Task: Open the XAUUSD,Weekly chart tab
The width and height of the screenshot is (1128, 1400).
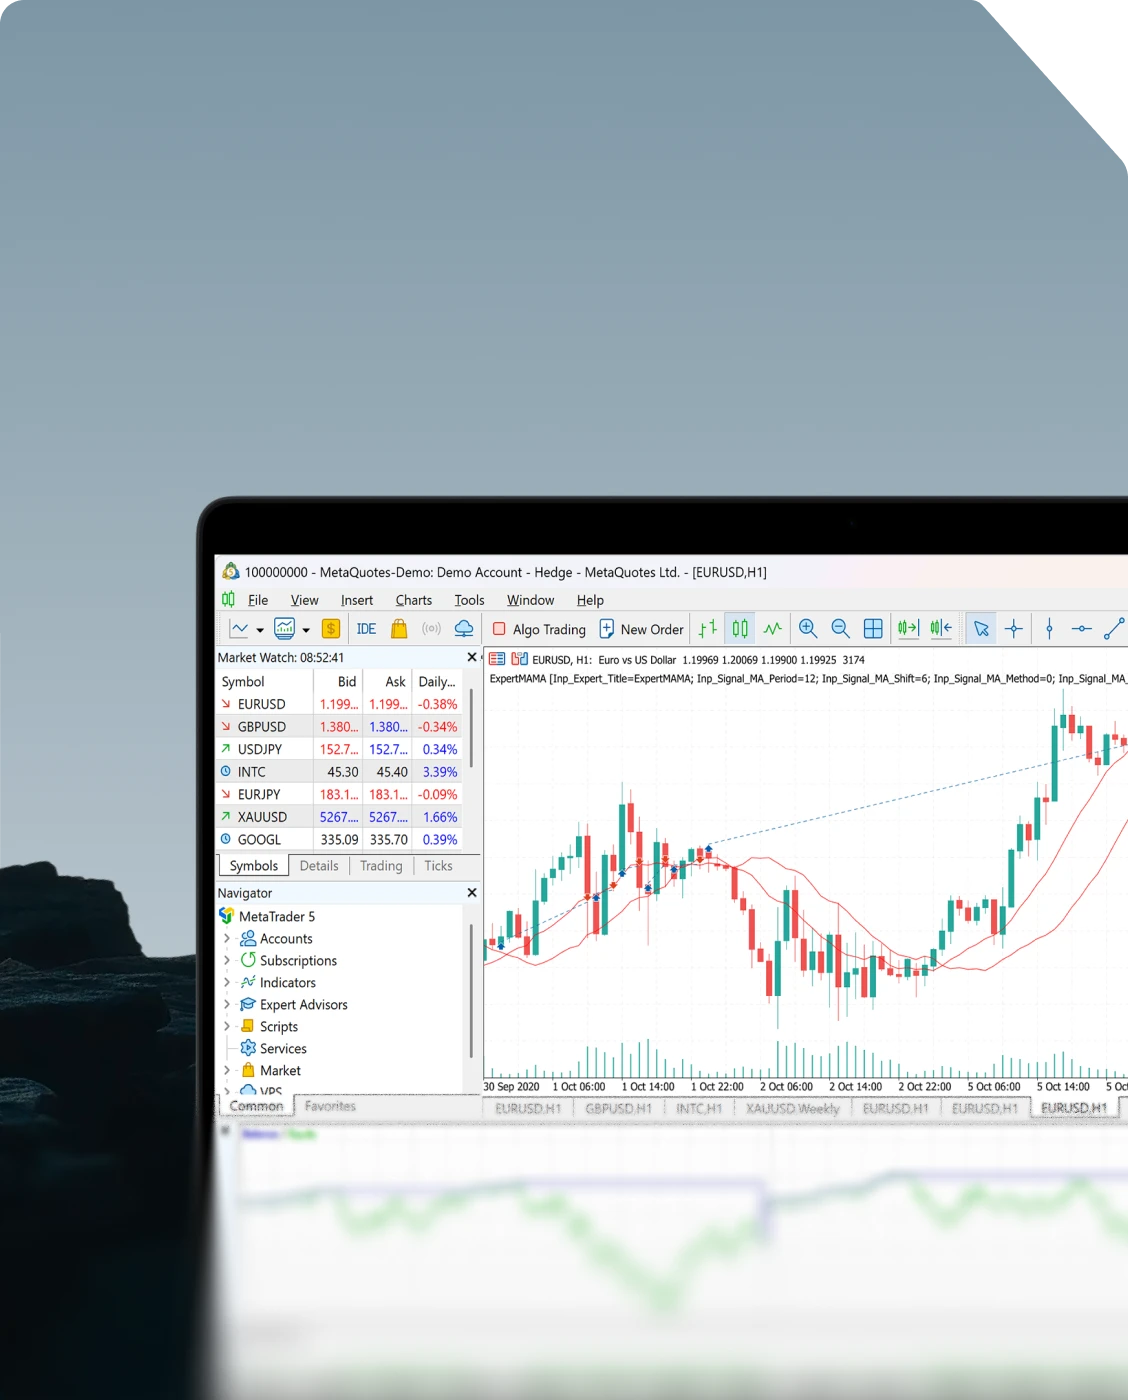Action: pyautogui.click(x=793, y=1108)
